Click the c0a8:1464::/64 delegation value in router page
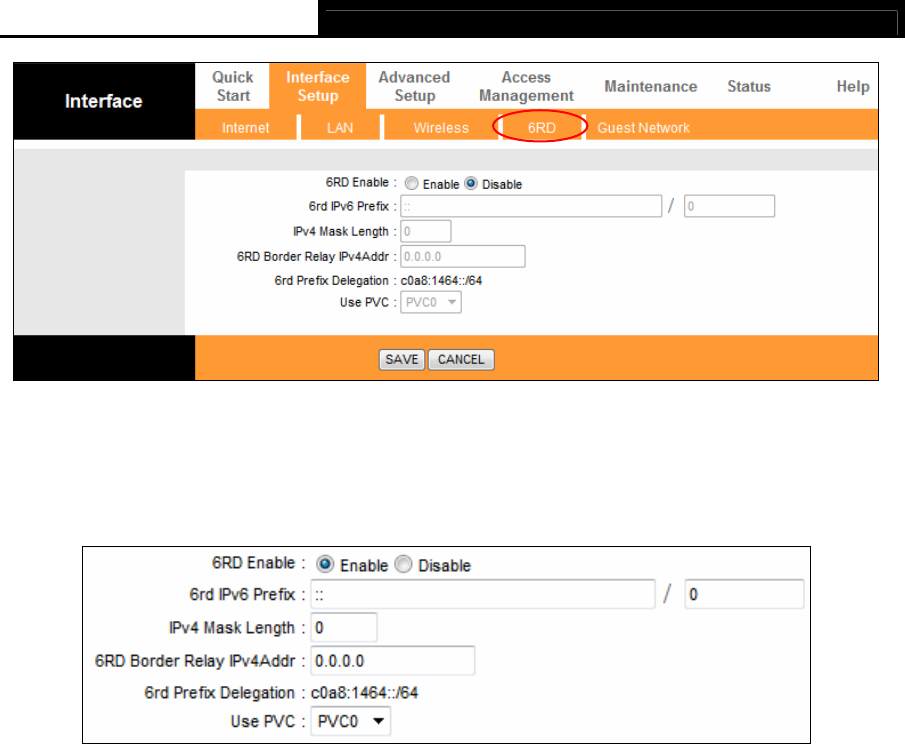905x744 pixels. click(442, 281)
